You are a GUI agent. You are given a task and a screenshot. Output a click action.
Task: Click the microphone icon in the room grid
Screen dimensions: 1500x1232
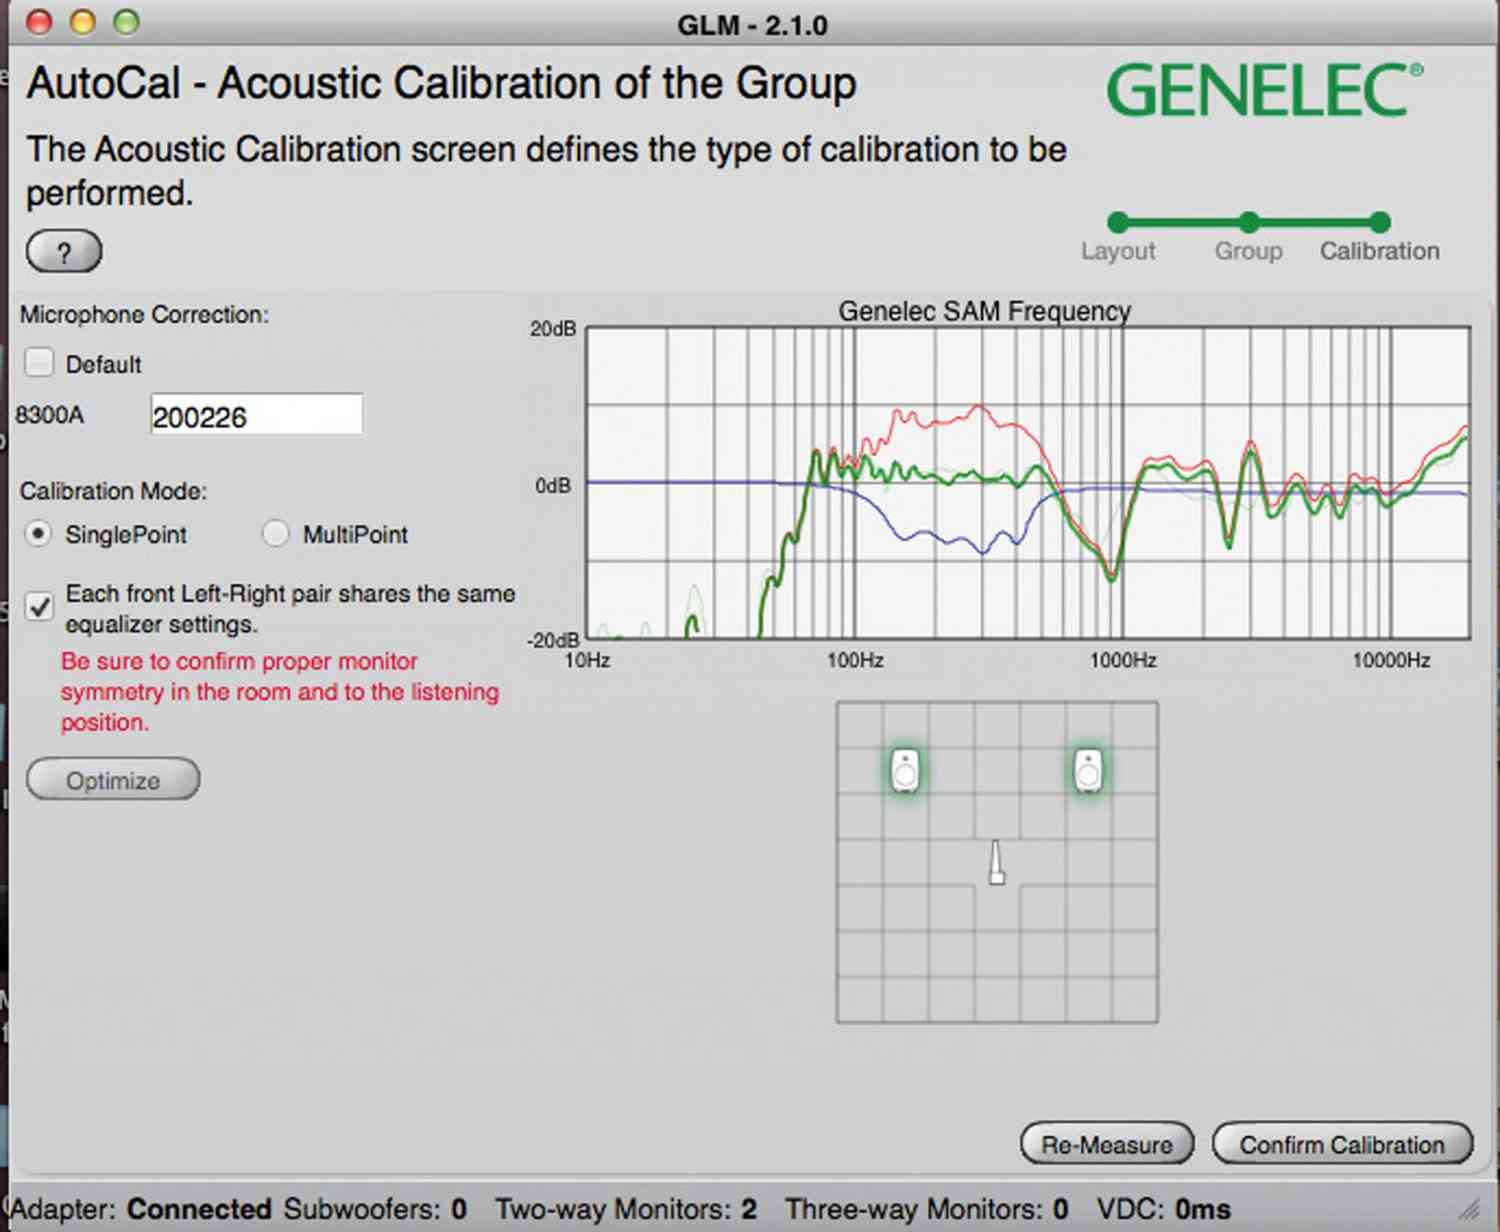pos(996,862)
